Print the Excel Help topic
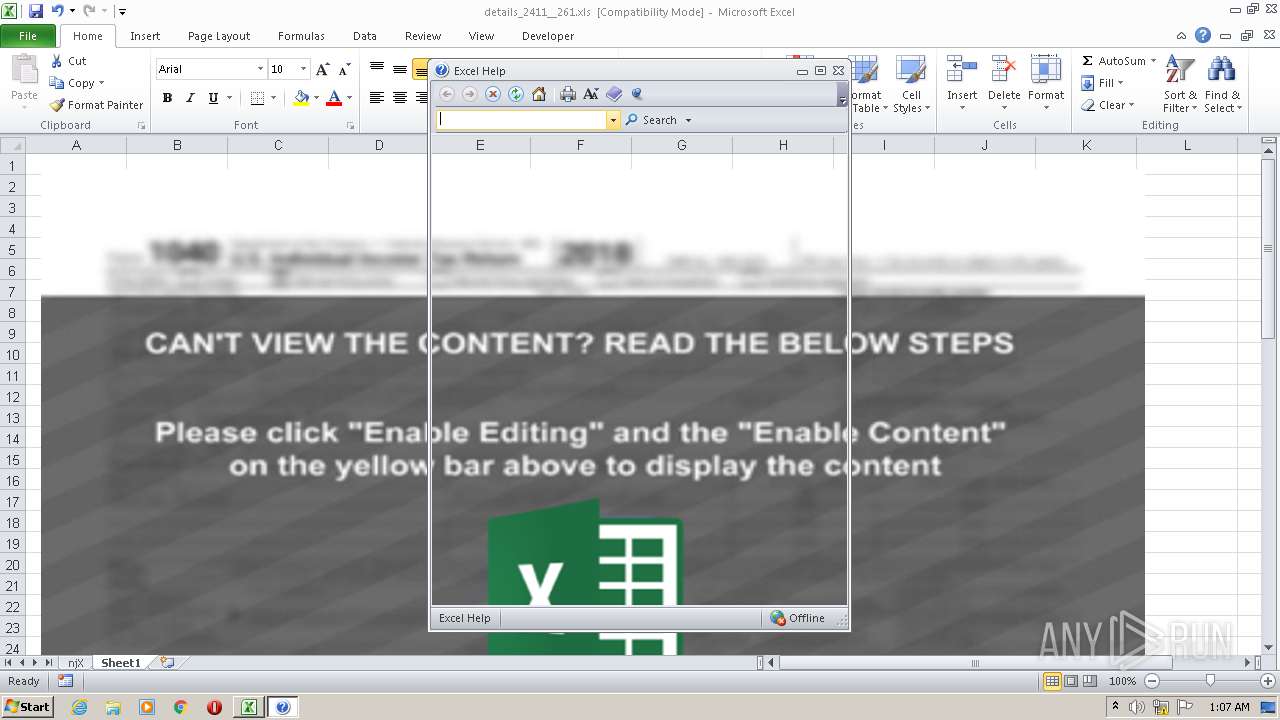This screenshot has height=720, width=1280. click(x=568, y=94)
